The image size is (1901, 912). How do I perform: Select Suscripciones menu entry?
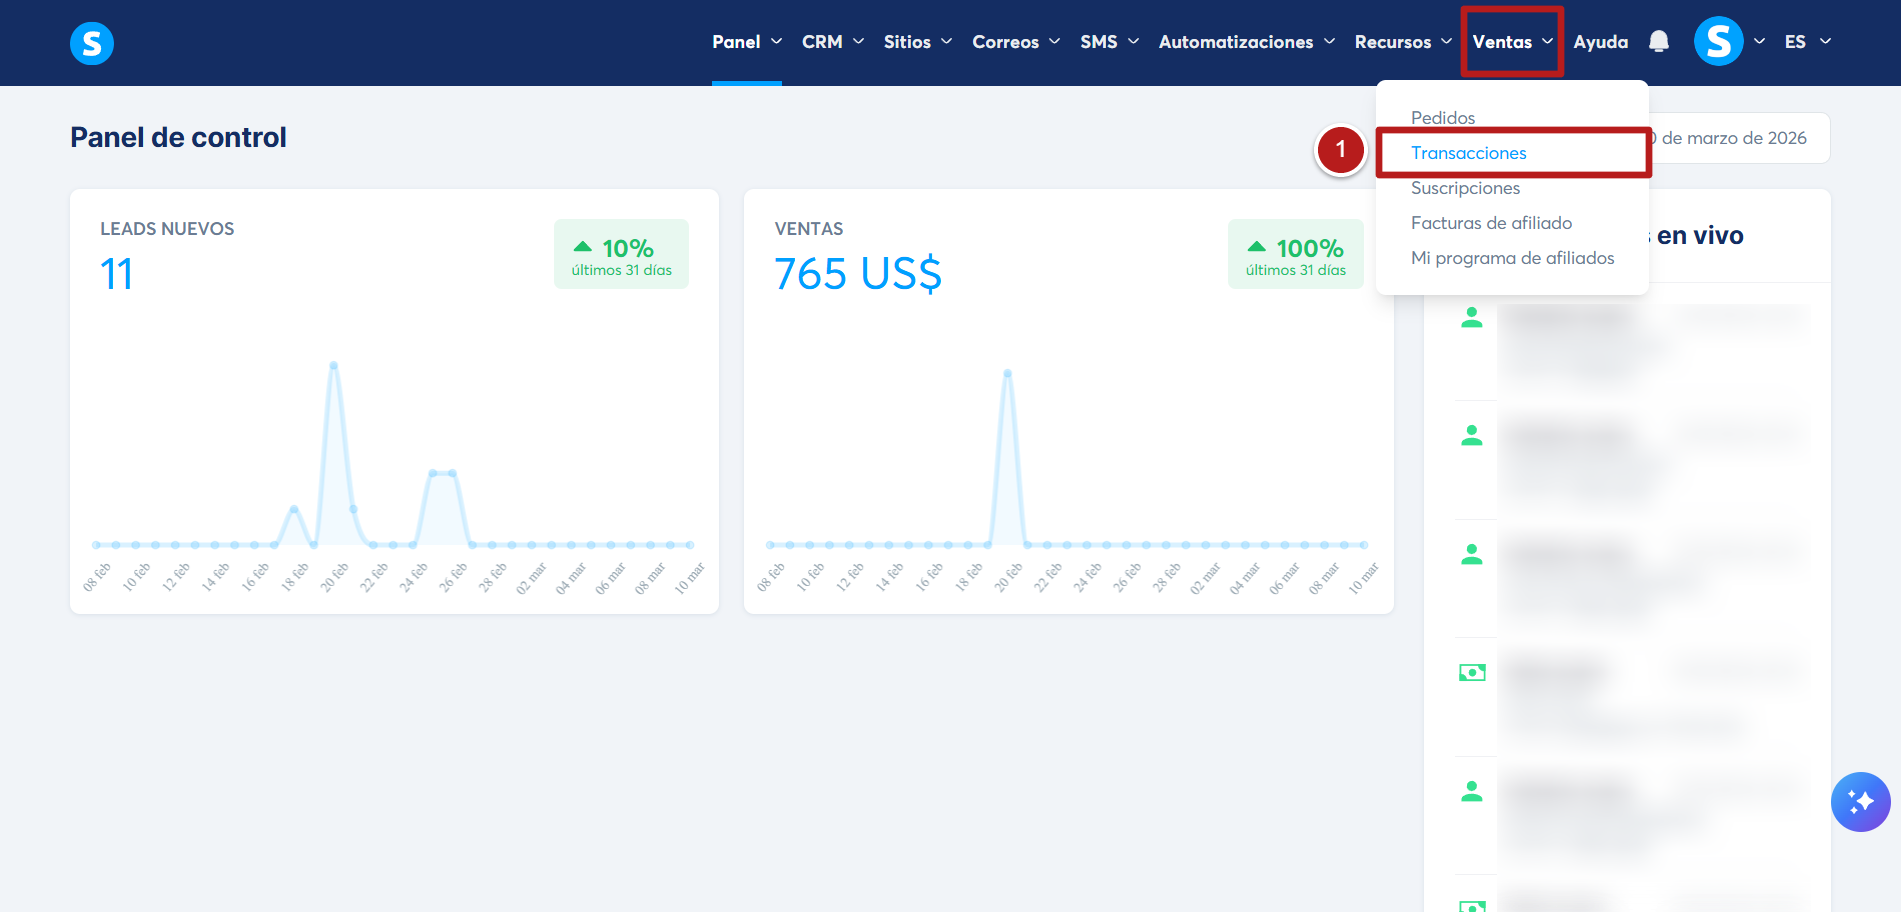[1465, 188]
